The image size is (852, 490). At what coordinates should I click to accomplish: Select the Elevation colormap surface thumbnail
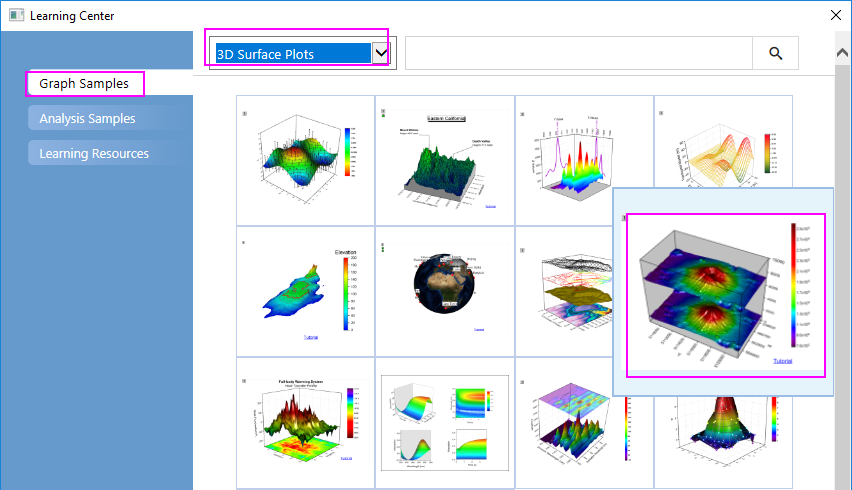305,291
